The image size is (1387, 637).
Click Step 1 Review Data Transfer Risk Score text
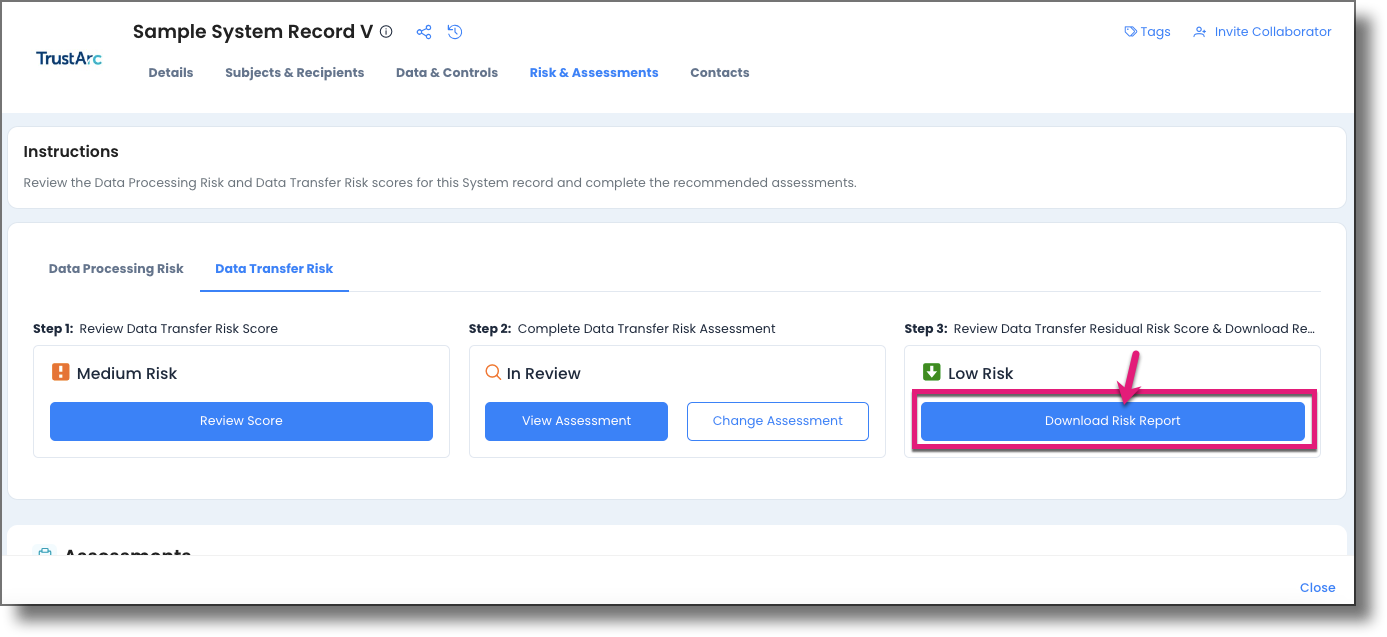156,329
